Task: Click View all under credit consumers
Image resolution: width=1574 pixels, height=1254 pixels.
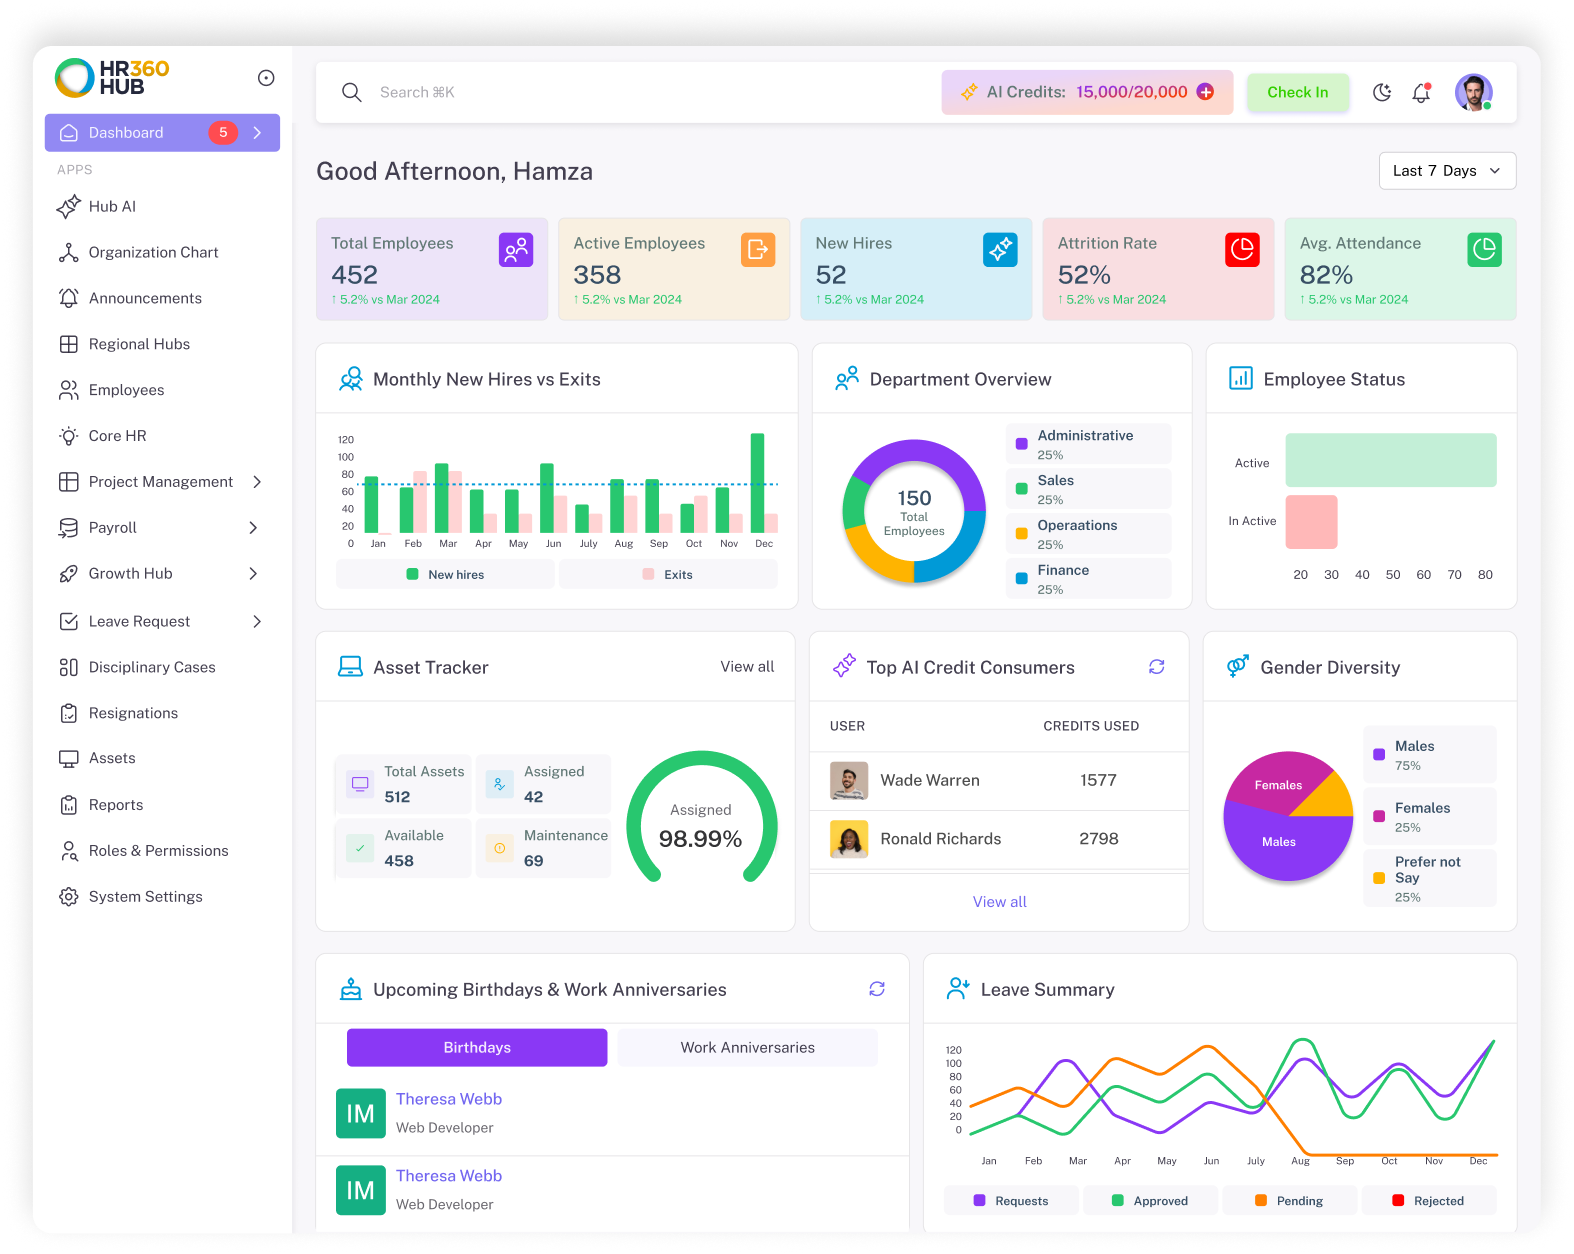Action: 1000,902
